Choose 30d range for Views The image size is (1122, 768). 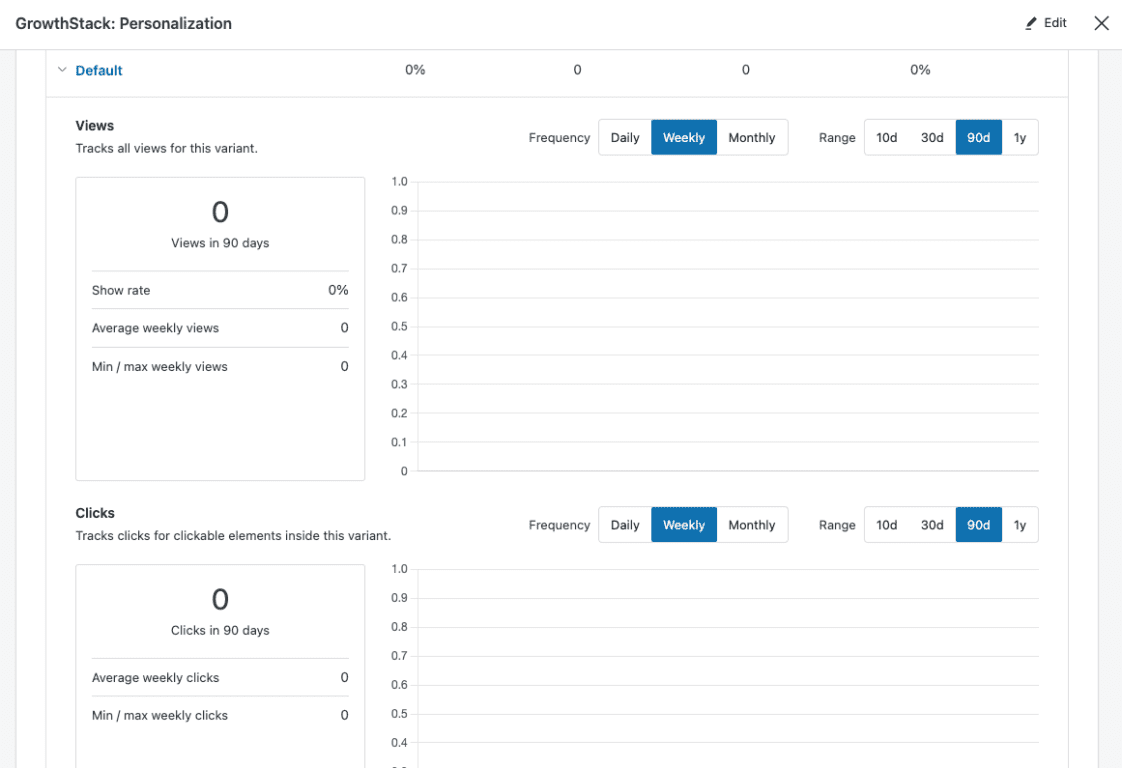pos(932,138)
